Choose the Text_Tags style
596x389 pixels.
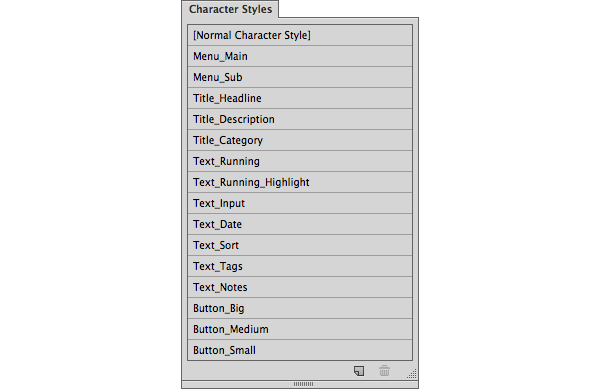point(300,266)
